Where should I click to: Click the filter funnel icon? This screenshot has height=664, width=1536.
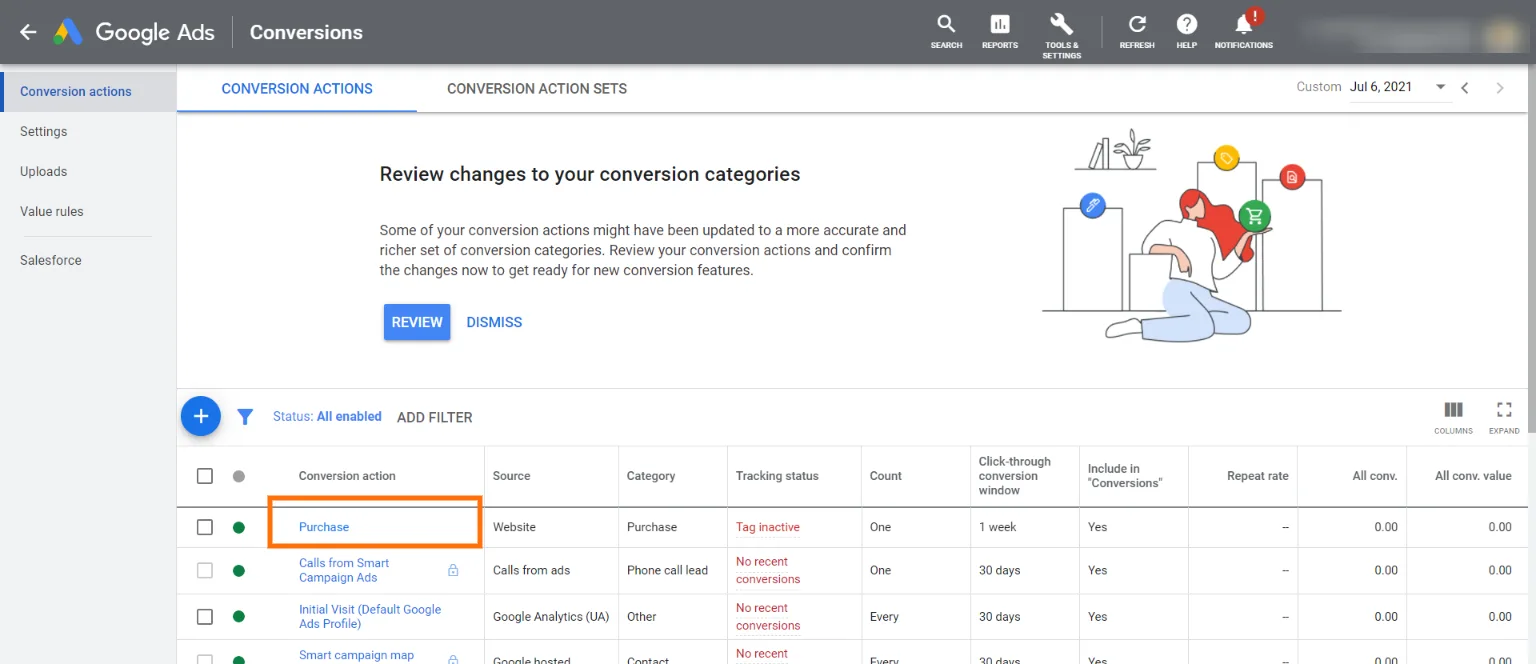pyautogui.click(x=245, y=417)
